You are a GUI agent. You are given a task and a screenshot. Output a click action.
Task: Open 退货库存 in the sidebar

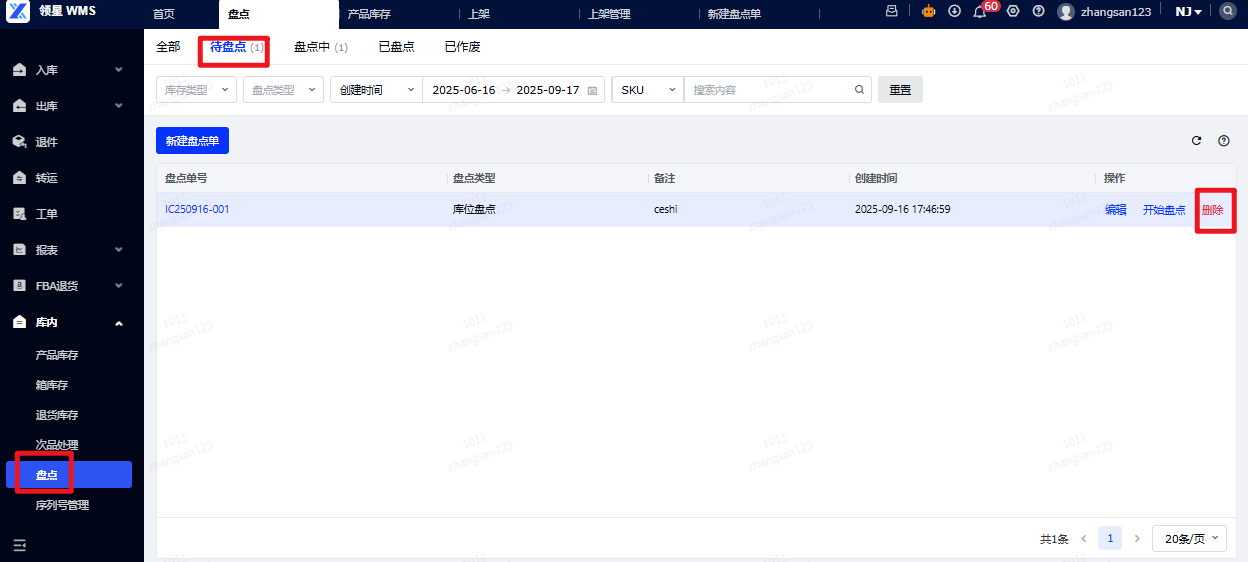(57, 415)
